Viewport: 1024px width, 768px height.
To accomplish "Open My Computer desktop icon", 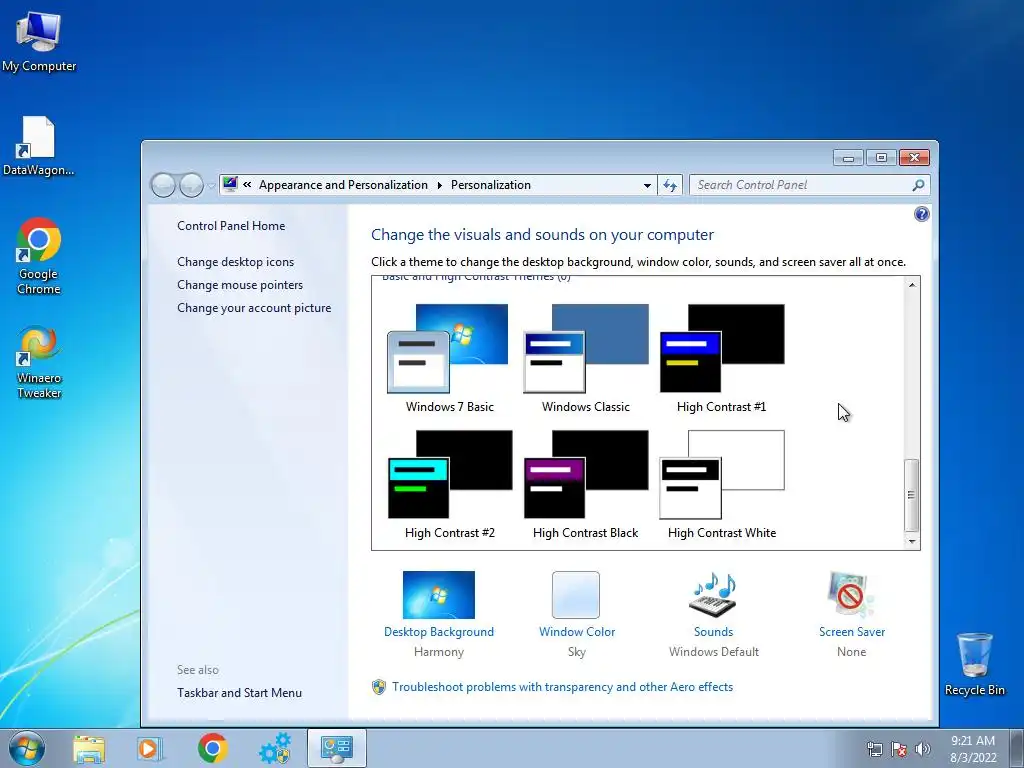I will (x=39, y=40).
